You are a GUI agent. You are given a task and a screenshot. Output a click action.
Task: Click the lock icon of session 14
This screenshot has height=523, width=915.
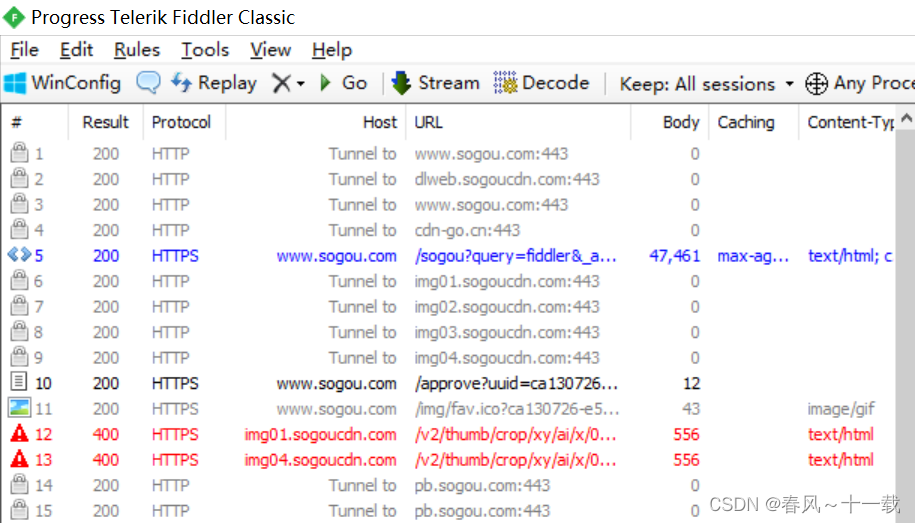pos(19,484)
